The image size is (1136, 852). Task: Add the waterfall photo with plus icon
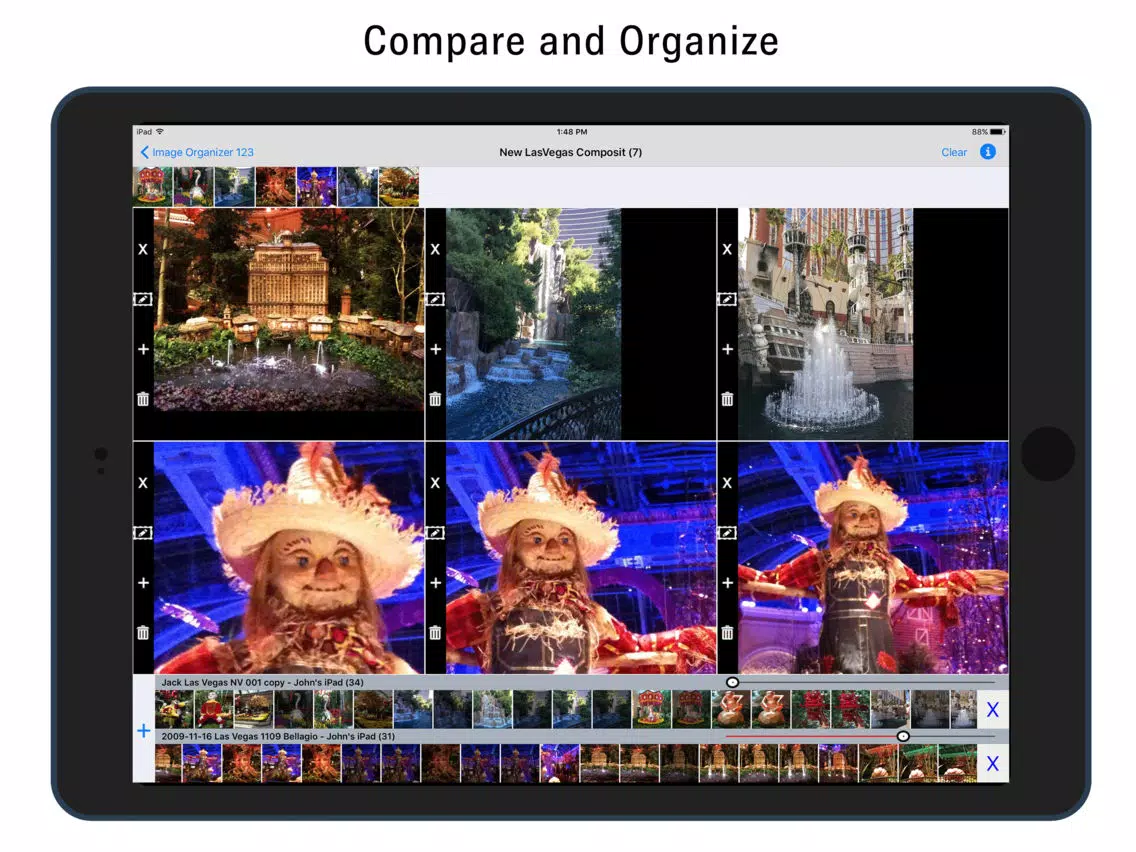435,349
